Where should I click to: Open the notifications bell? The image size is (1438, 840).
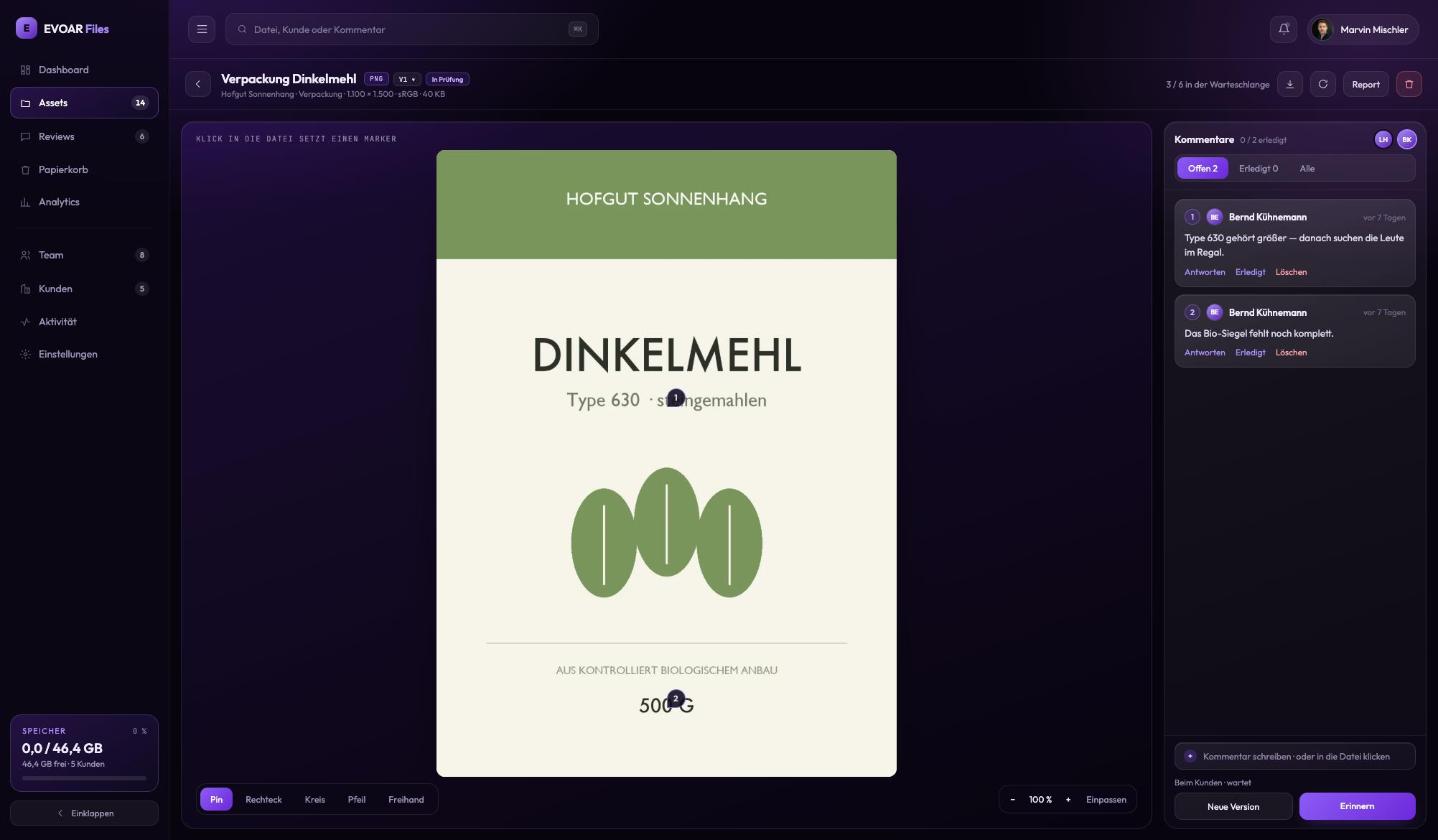pyautogui.click(x=1284, y=29)
